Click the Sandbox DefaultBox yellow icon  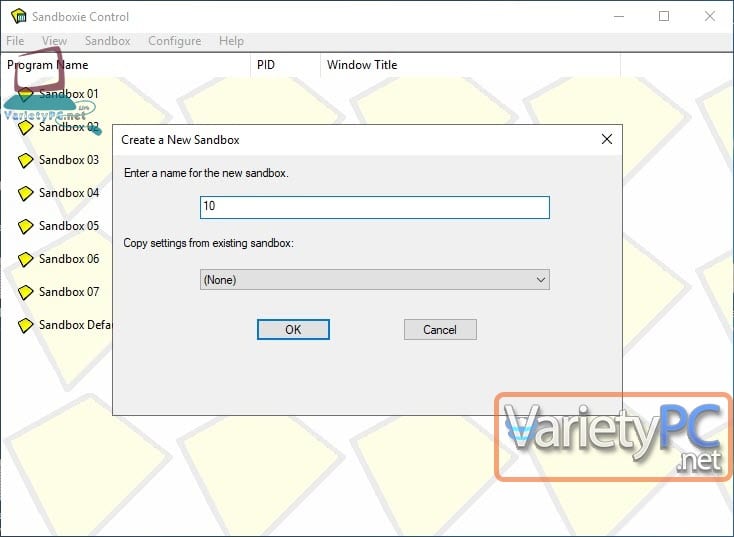(25, 325)
